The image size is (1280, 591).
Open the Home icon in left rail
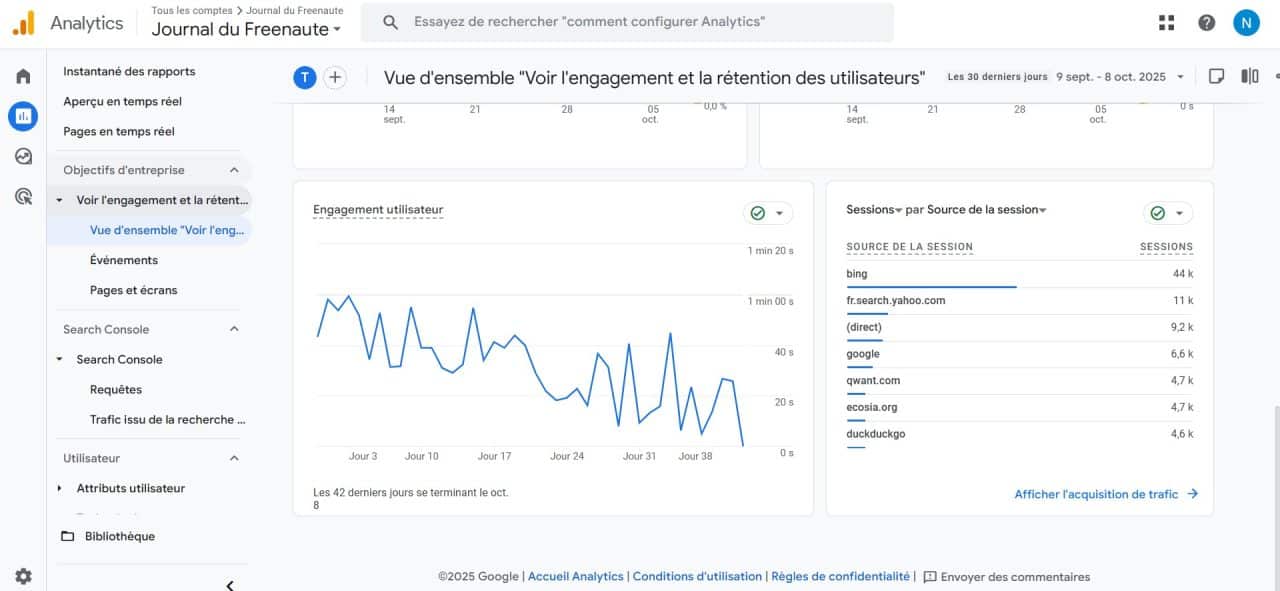pyautogui.click(x=23, y=76)
